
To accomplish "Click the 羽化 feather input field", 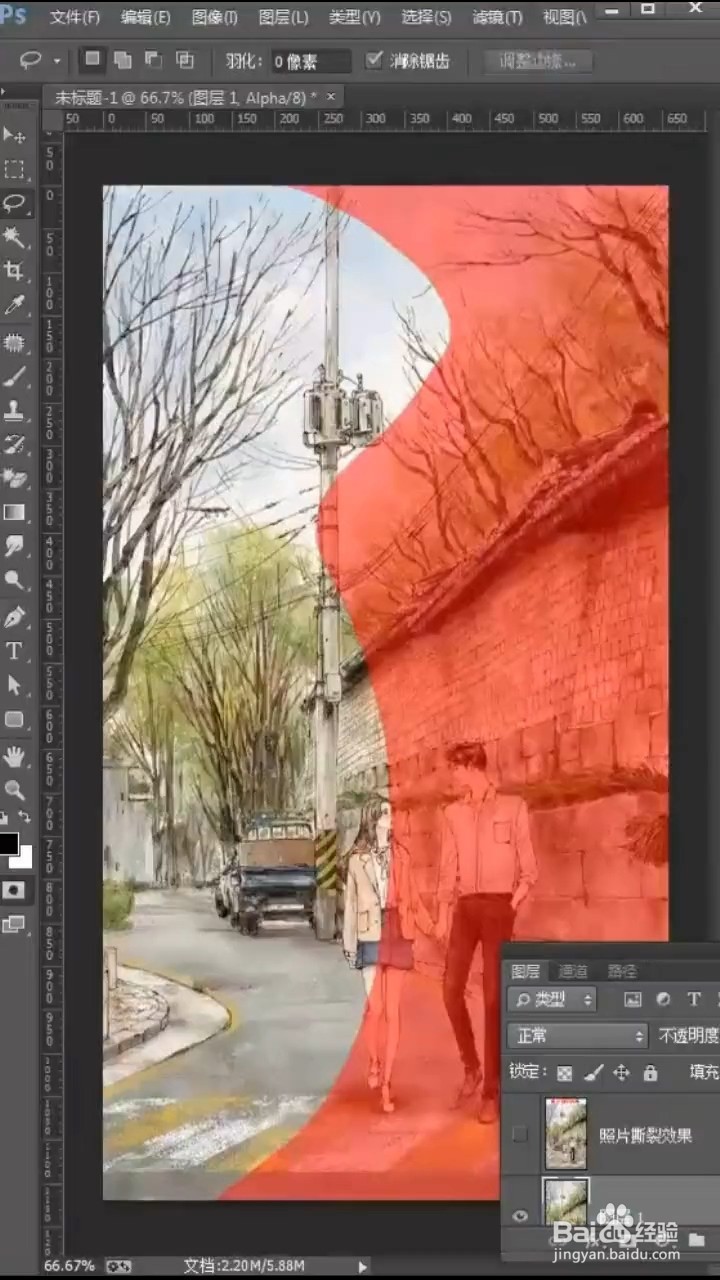I will tap(311, 61).
